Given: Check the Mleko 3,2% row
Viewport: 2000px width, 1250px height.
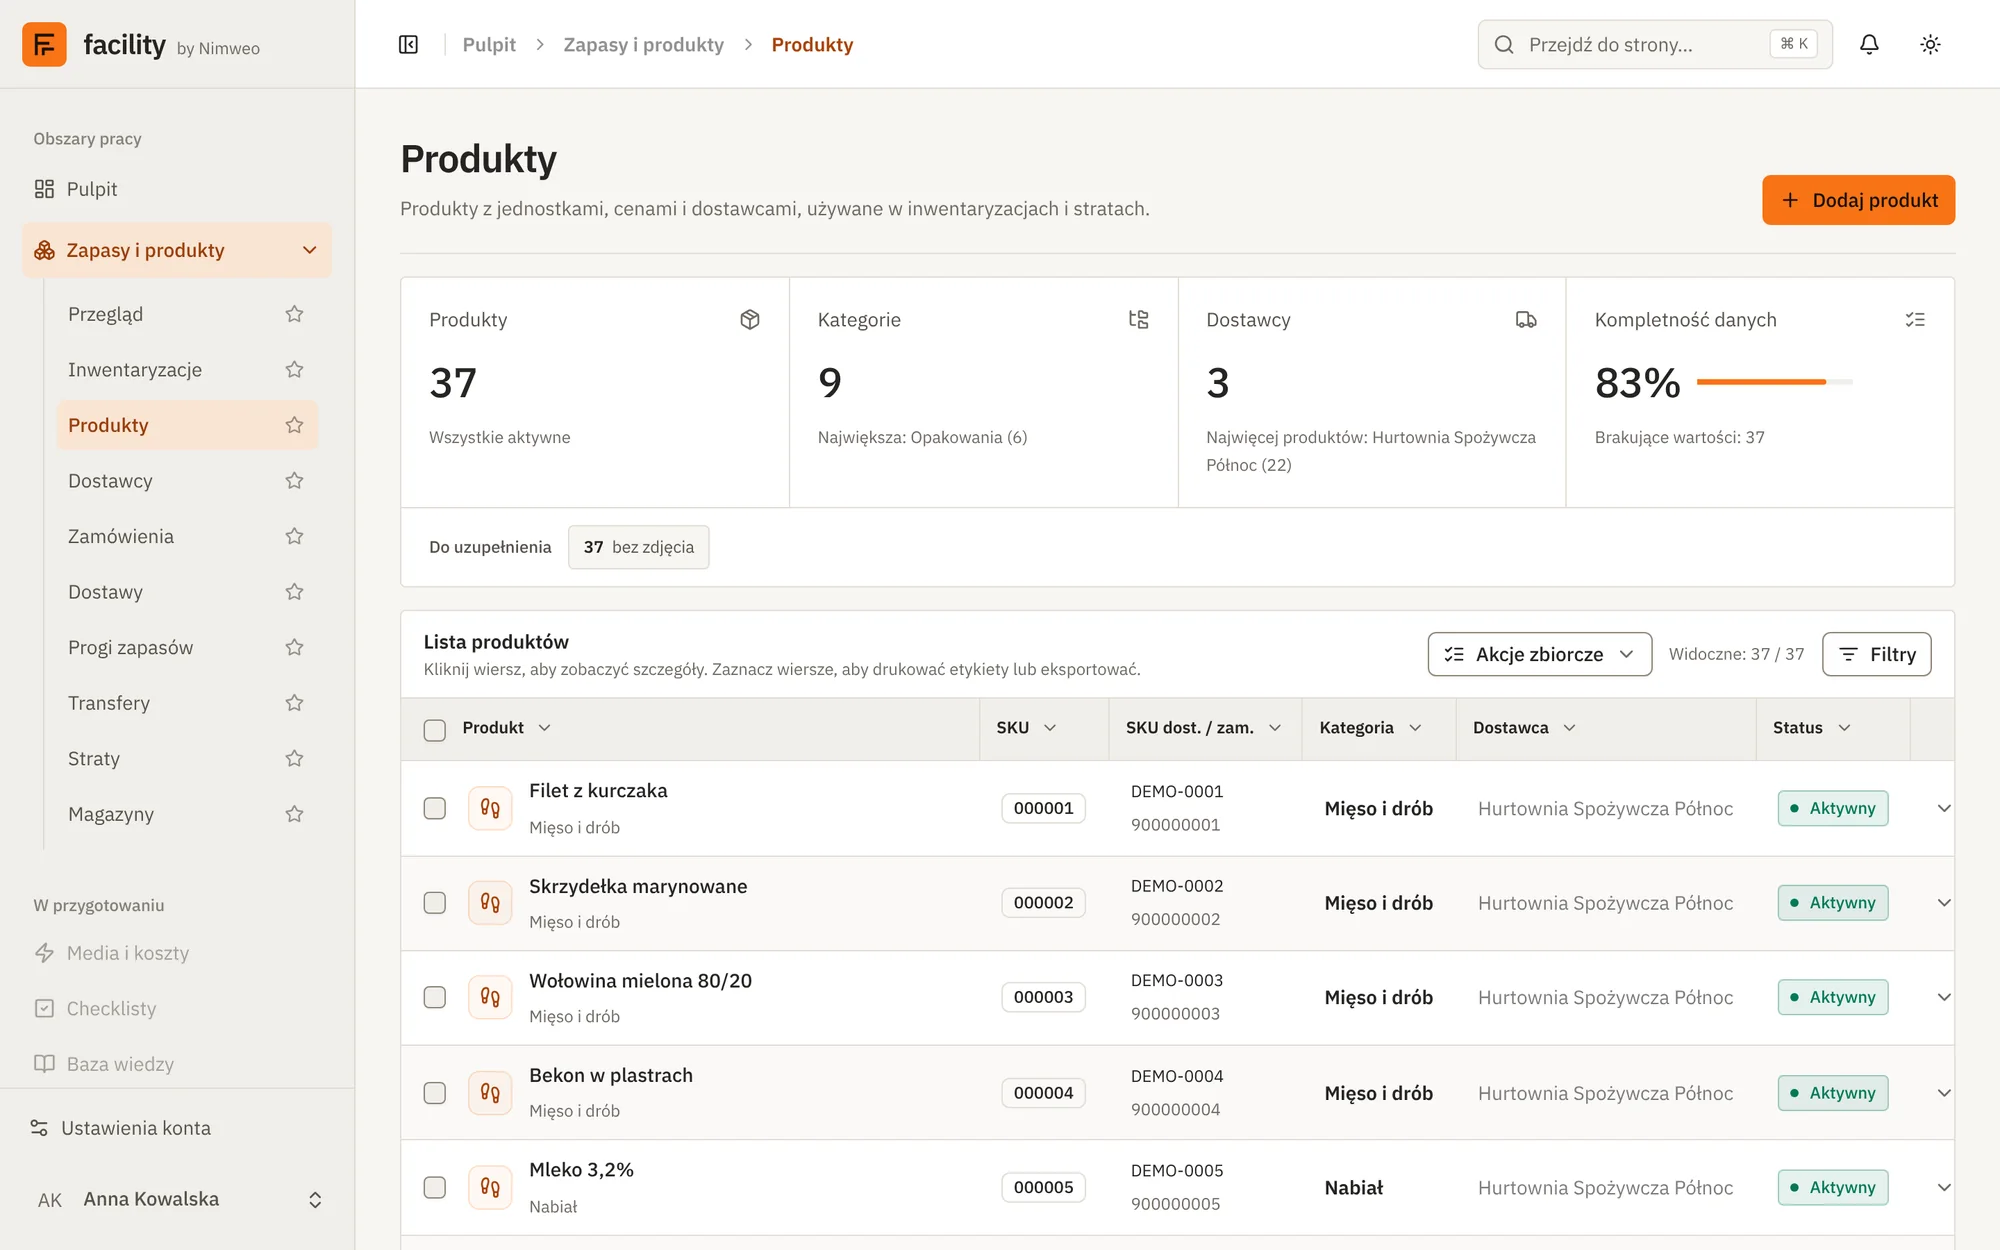Looking at the screenshot, I should click(434, 1187).
